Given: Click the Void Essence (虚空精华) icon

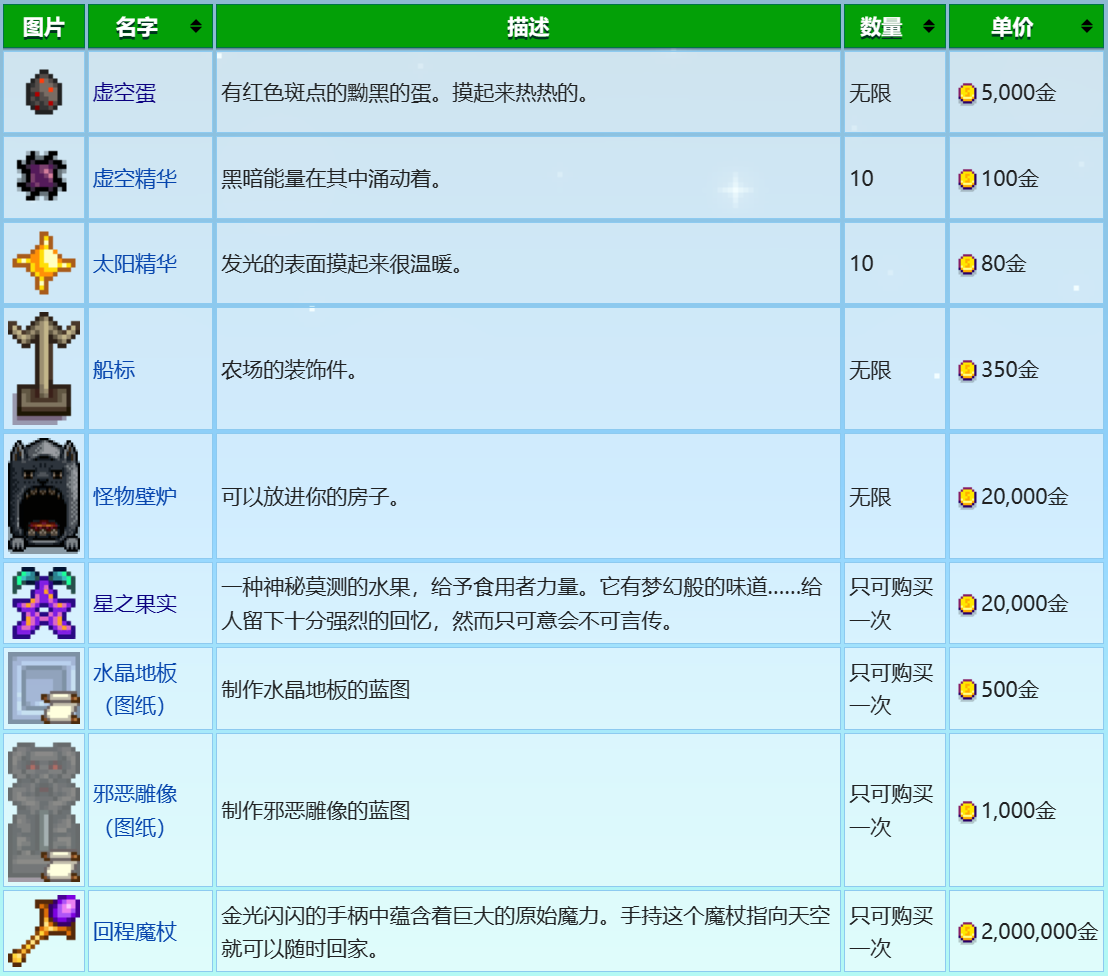Looking at the screenshot, I should [x=43, y=178].
